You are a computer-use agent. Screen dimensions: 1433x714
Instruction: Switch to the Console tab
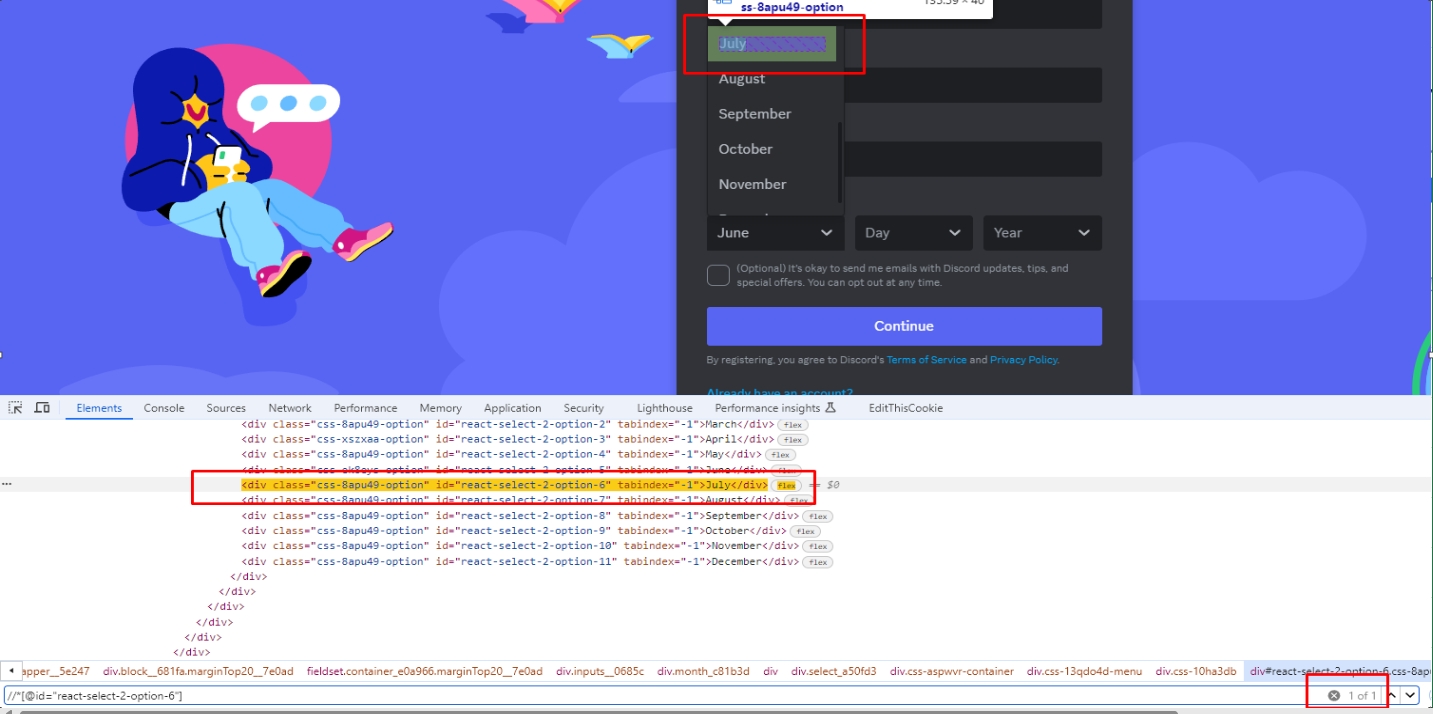[x=164, y=408]
